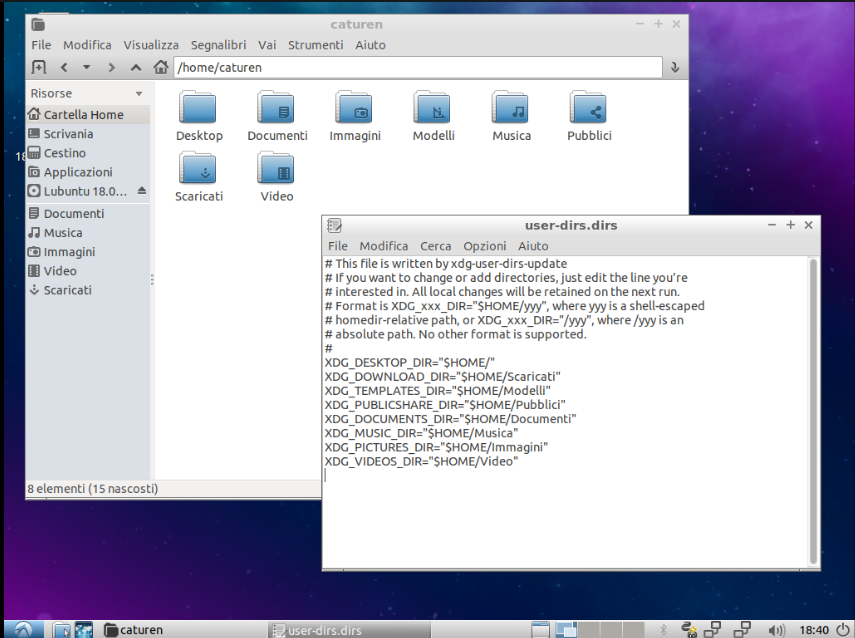Screen dimensions: 855x638
Task: Open Immagini bookmark in sidebar
Action: [87, 251]
